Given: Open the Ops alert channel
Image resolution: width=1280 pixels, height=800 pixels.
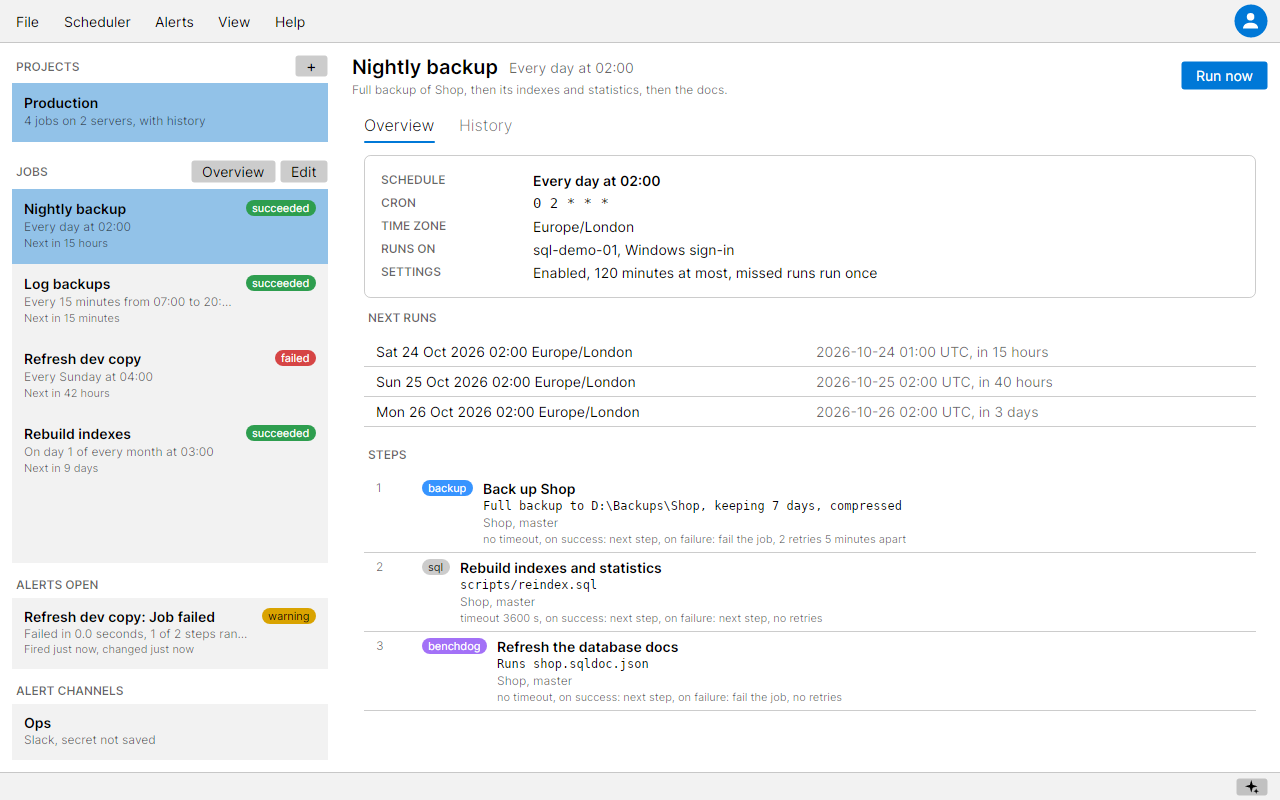Looking at the screenshot, I should 170,732.
